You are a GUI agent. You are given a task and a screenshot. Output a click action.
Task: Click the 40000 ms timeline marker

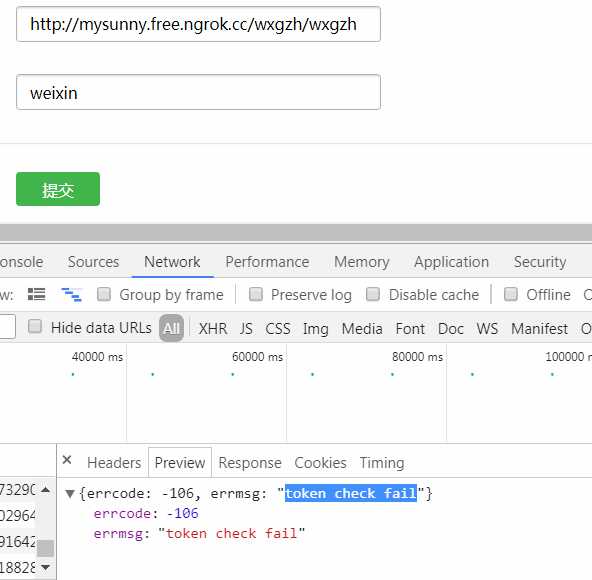click(97, 356)
